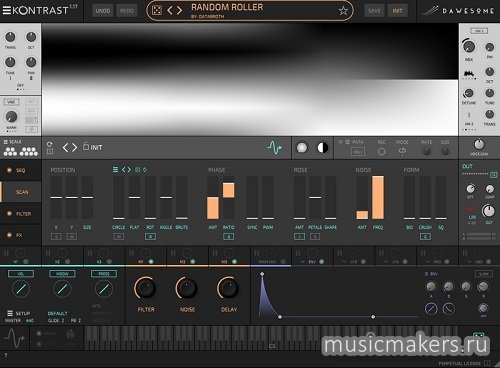Click the NOISE FREQ orange slider bar

(x=378, y=198)
